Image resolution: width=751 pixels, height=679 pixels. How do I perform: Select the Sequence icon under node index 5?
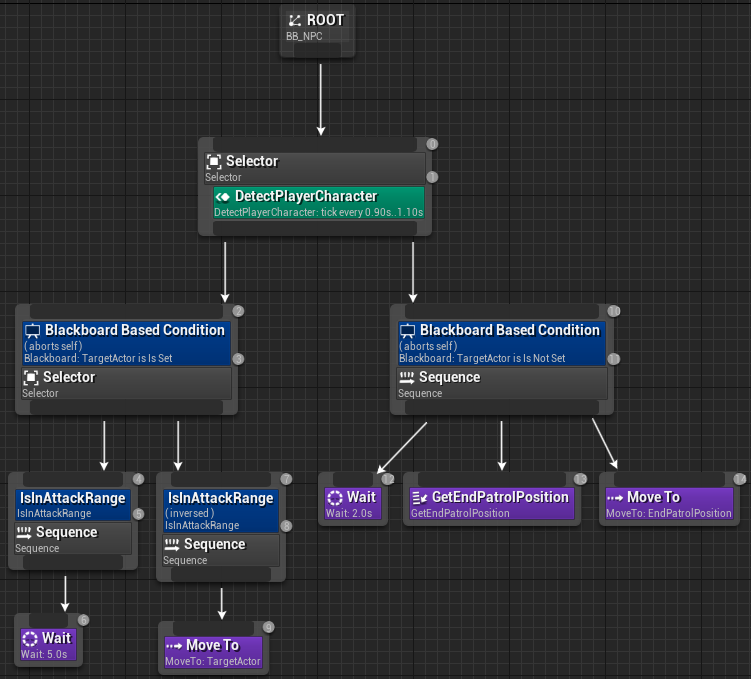coord(24,532)
